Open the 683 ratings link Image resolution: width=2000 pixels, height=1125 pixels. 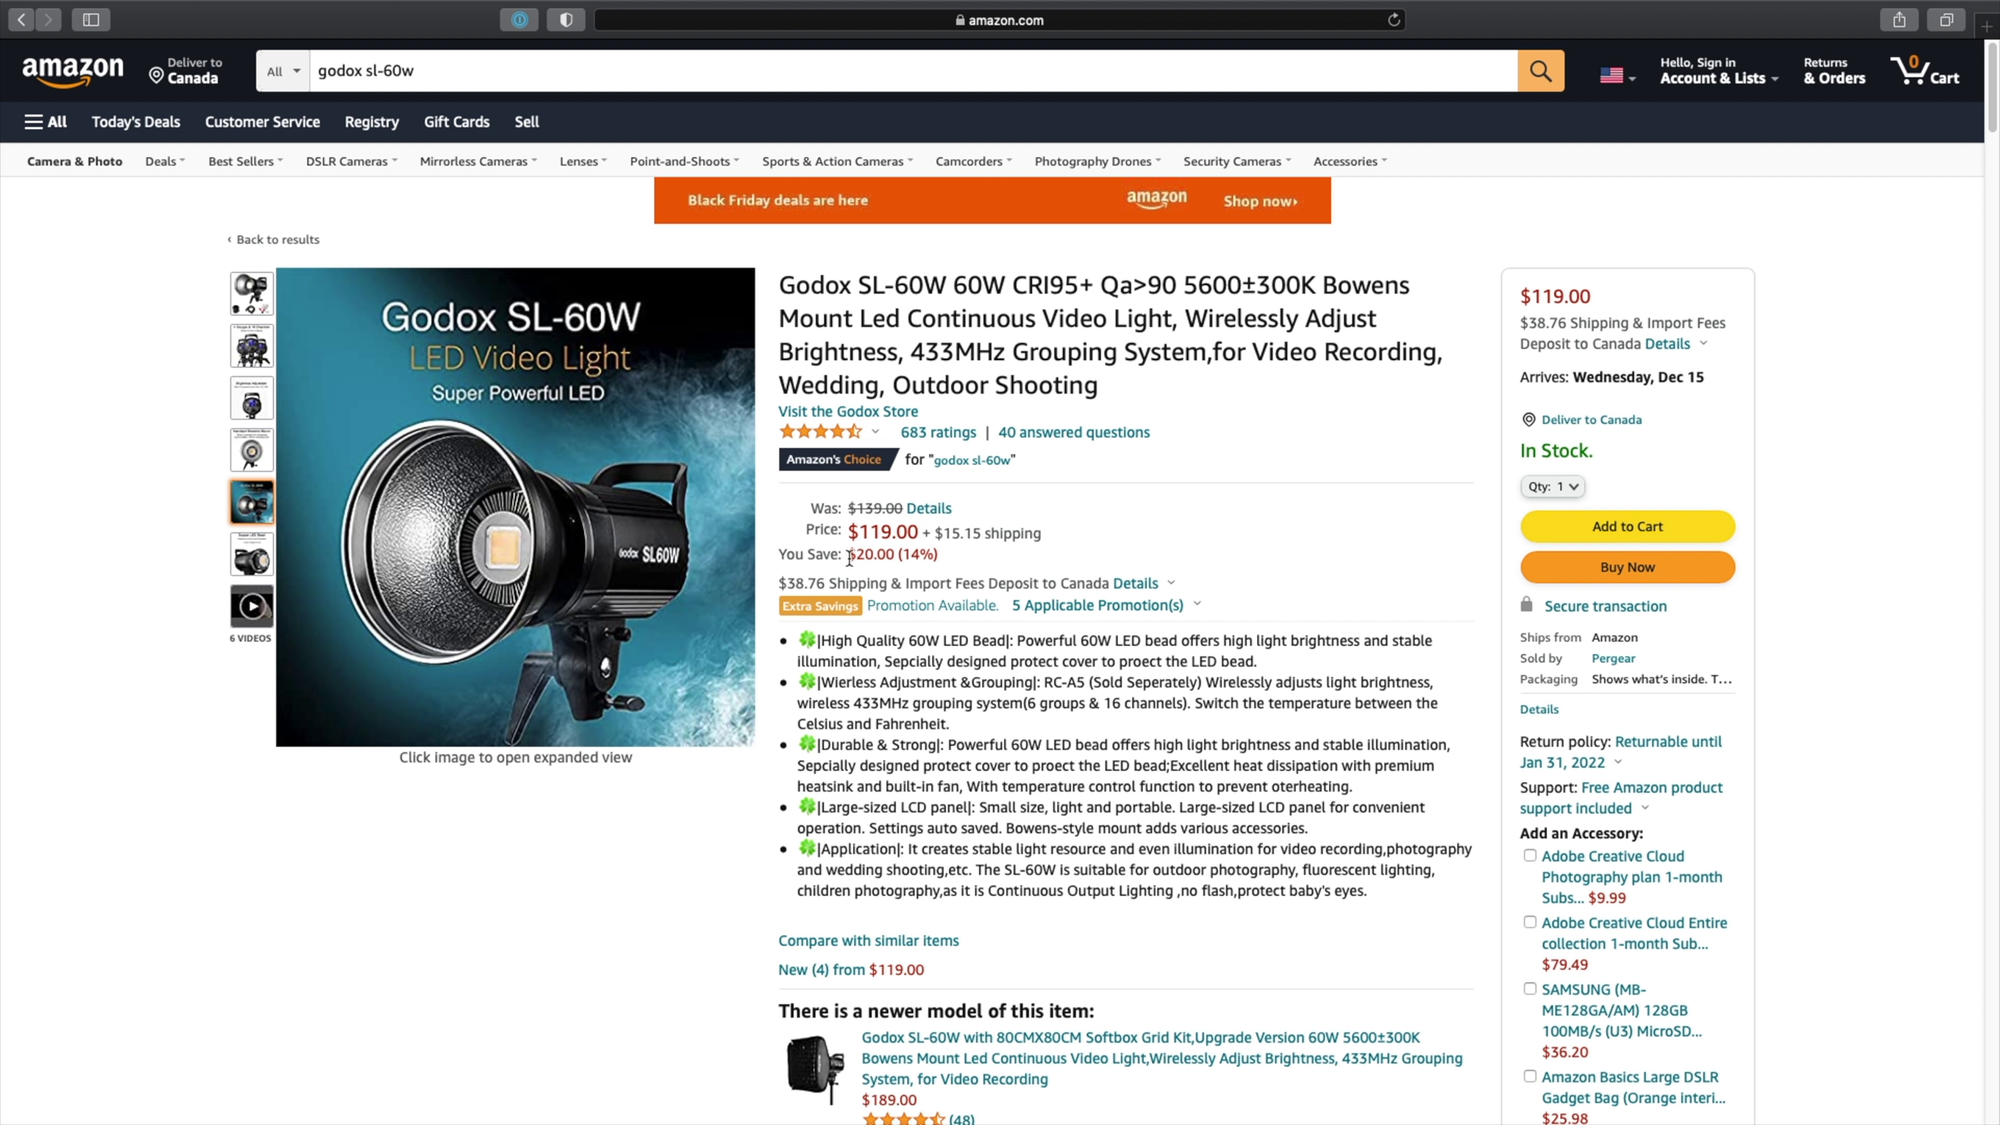pos(938,432)
